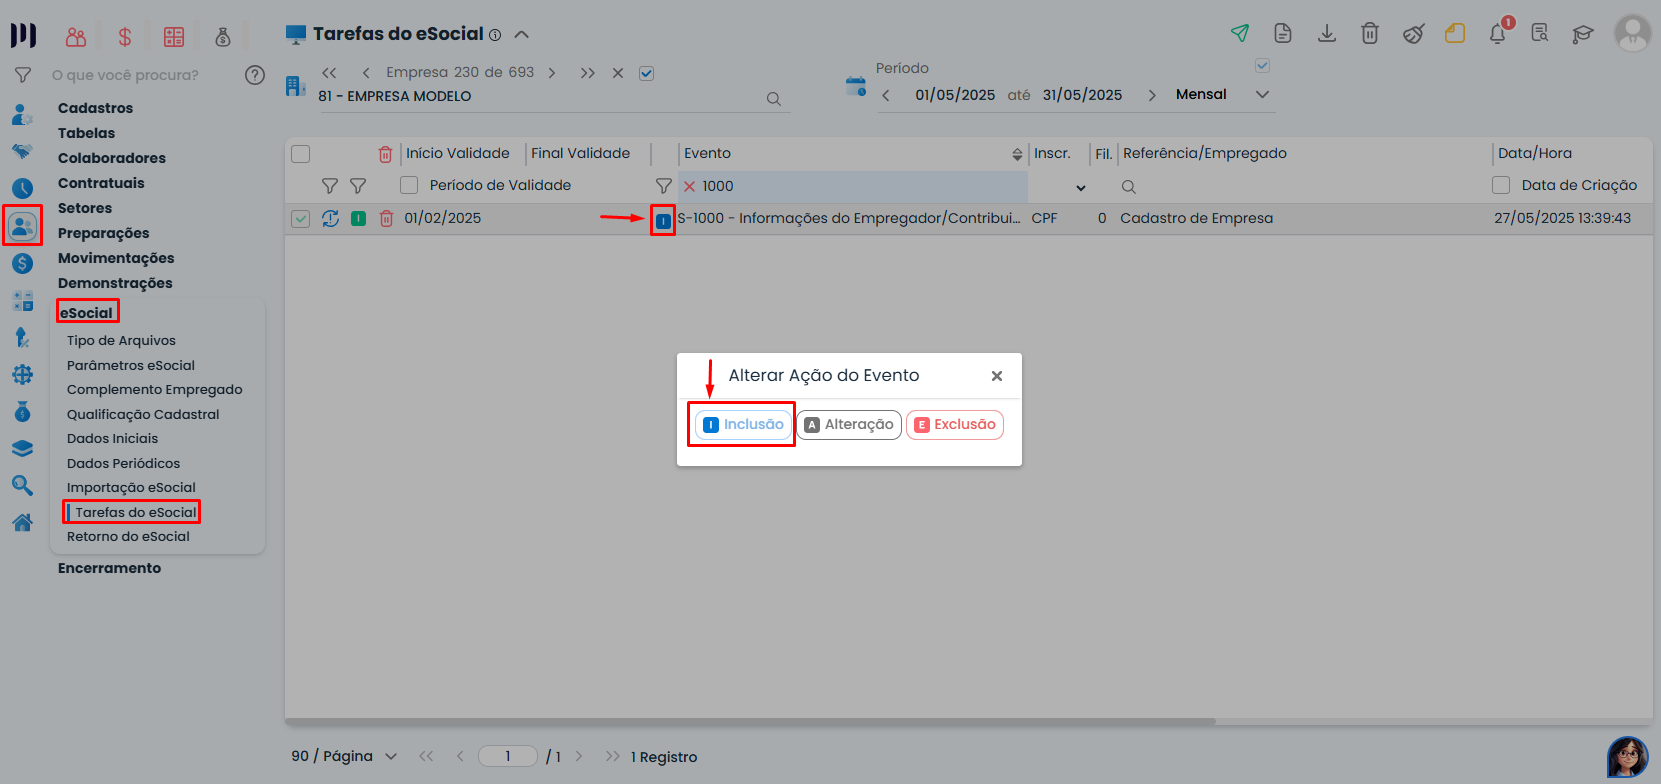The width and height of the screenshot is (1661, 784).
Task: Click the calendar icon beside Período
Action: [x=856, y=86]
